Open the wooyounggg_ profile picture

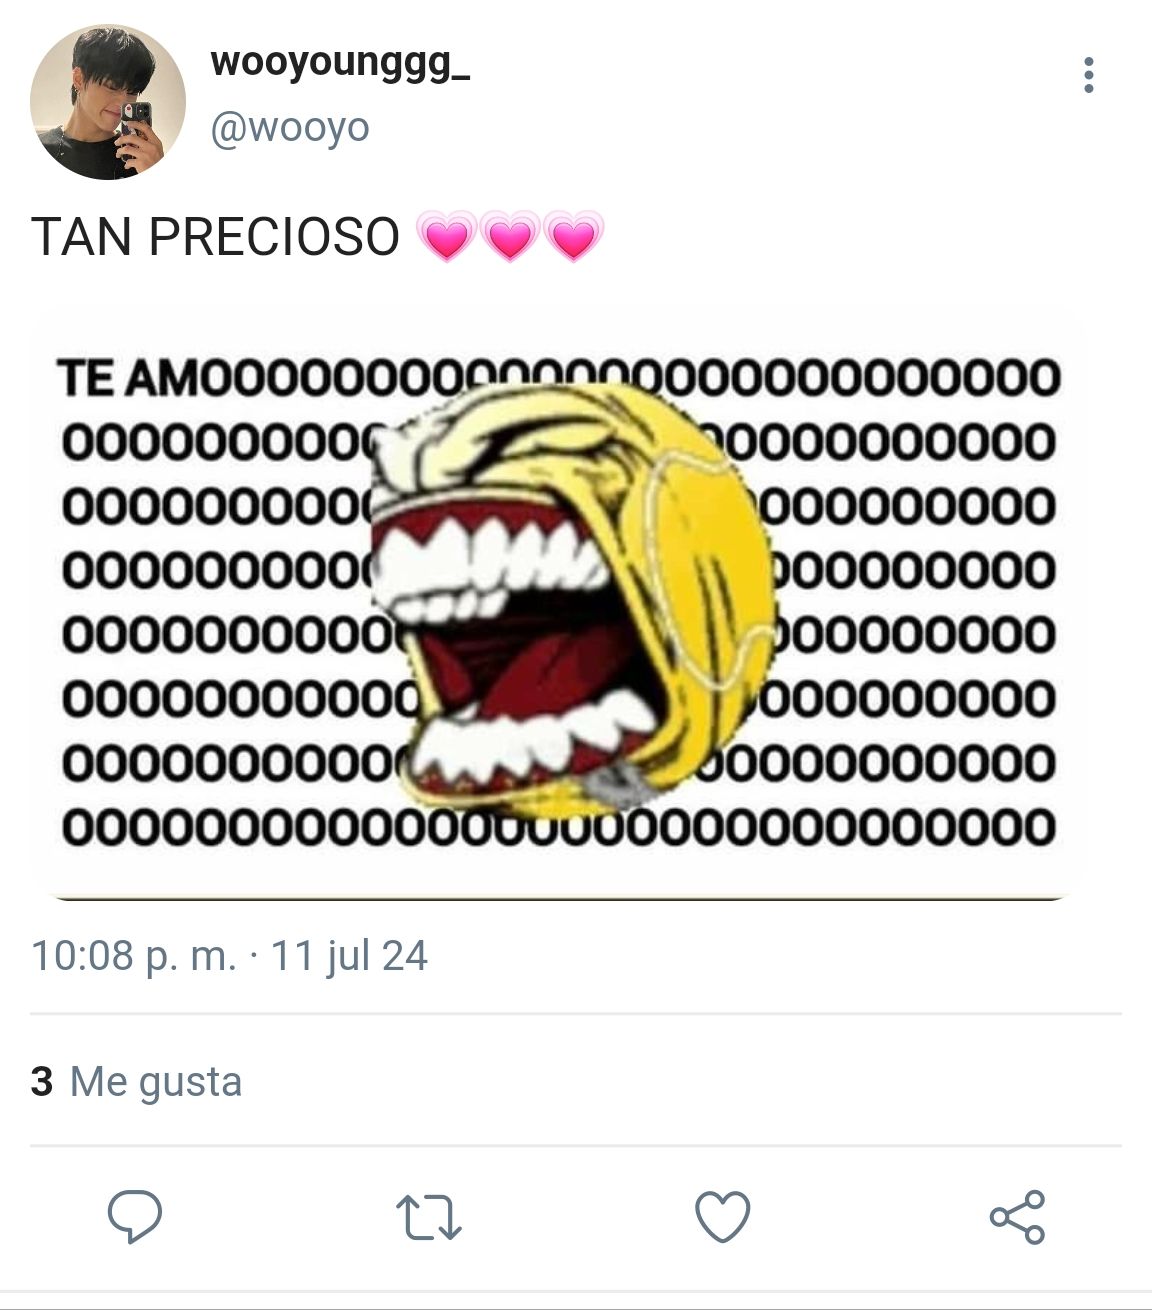[x=108, y=103]
